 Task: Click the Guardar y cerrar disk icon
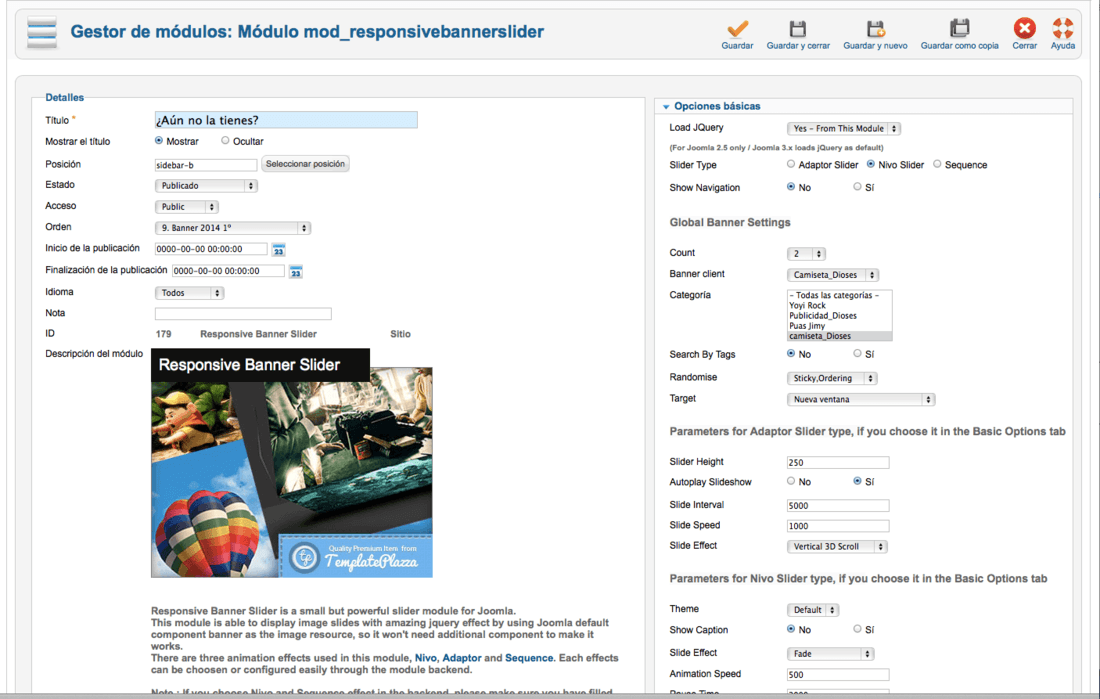click(798, 29)
